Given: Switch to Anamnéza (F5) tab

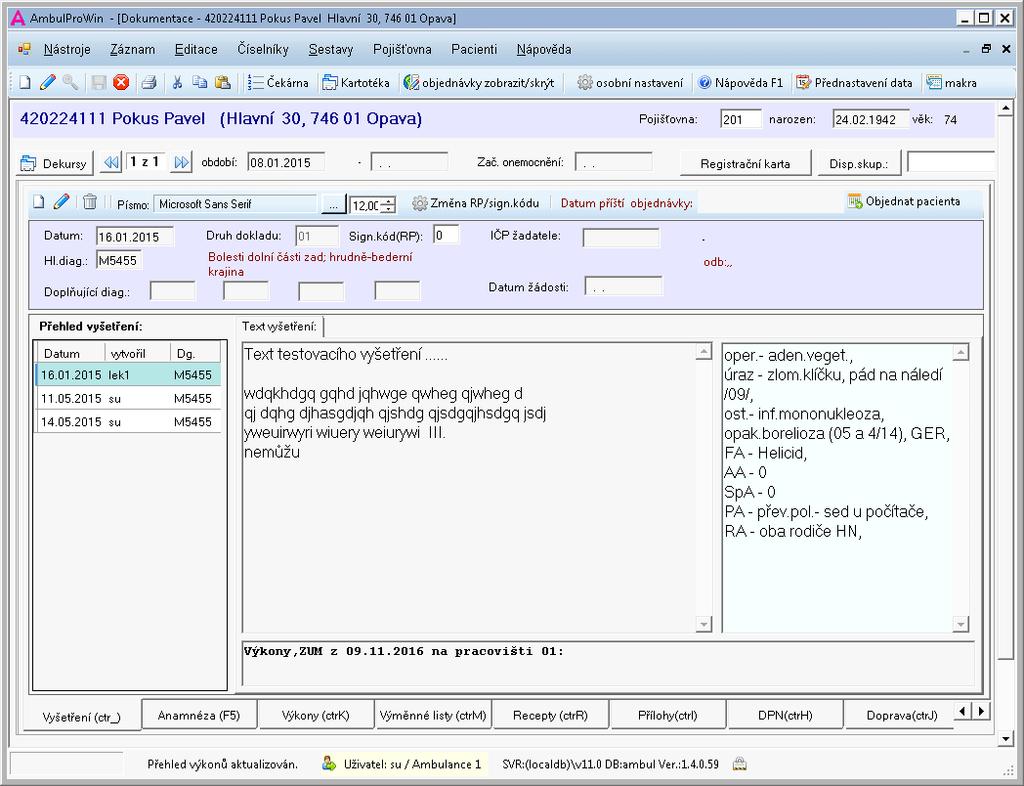Looking at the screenshot, I should click(x=199, y=715).
